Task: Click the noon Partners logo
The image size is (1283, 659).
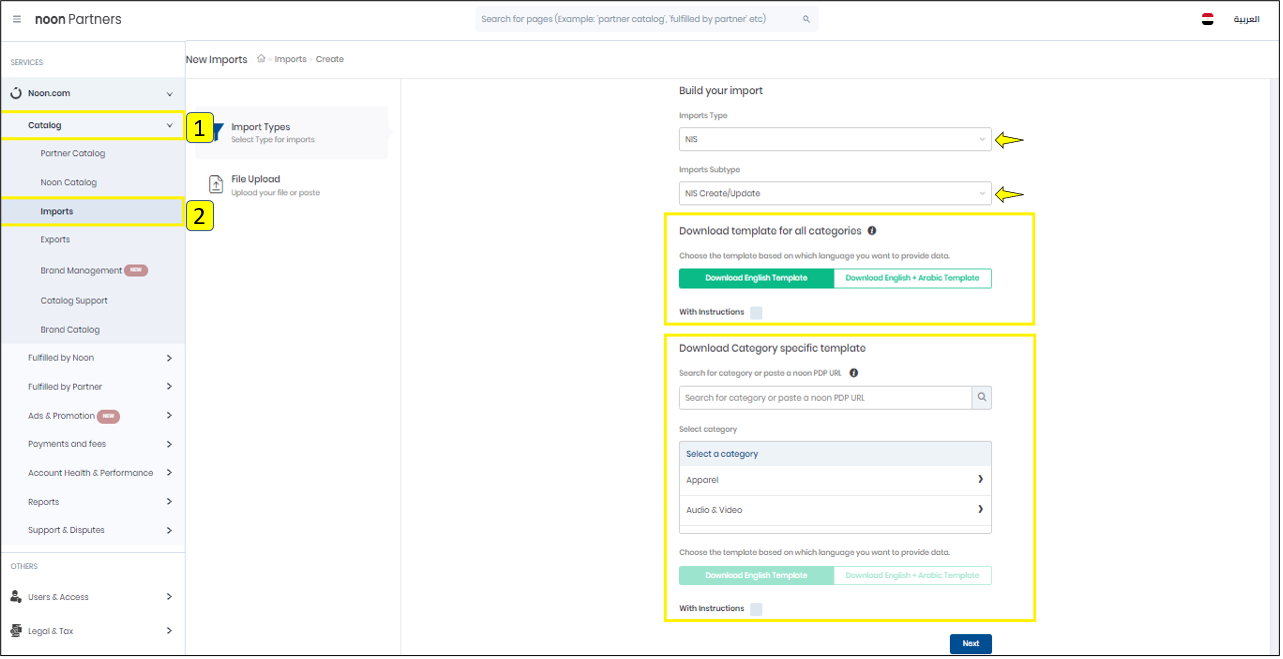Action: click(x=78, y=19)
